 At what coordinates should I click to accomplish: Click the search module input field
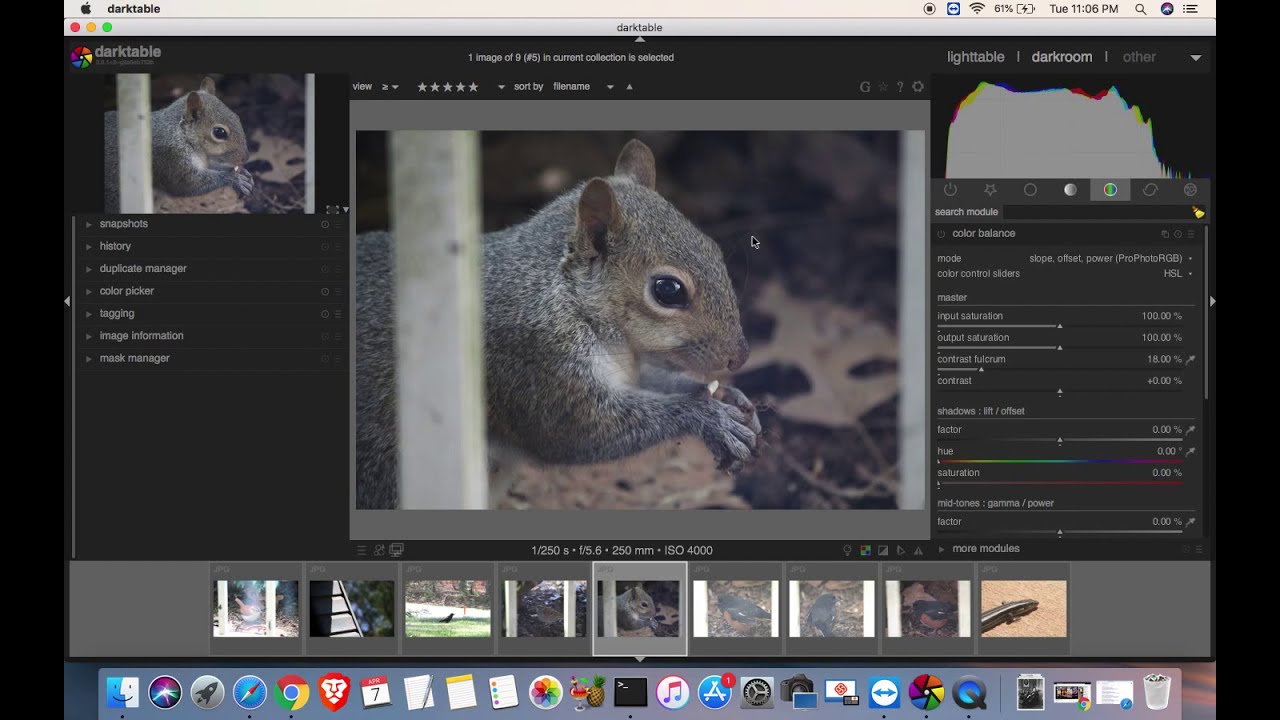1095,212
